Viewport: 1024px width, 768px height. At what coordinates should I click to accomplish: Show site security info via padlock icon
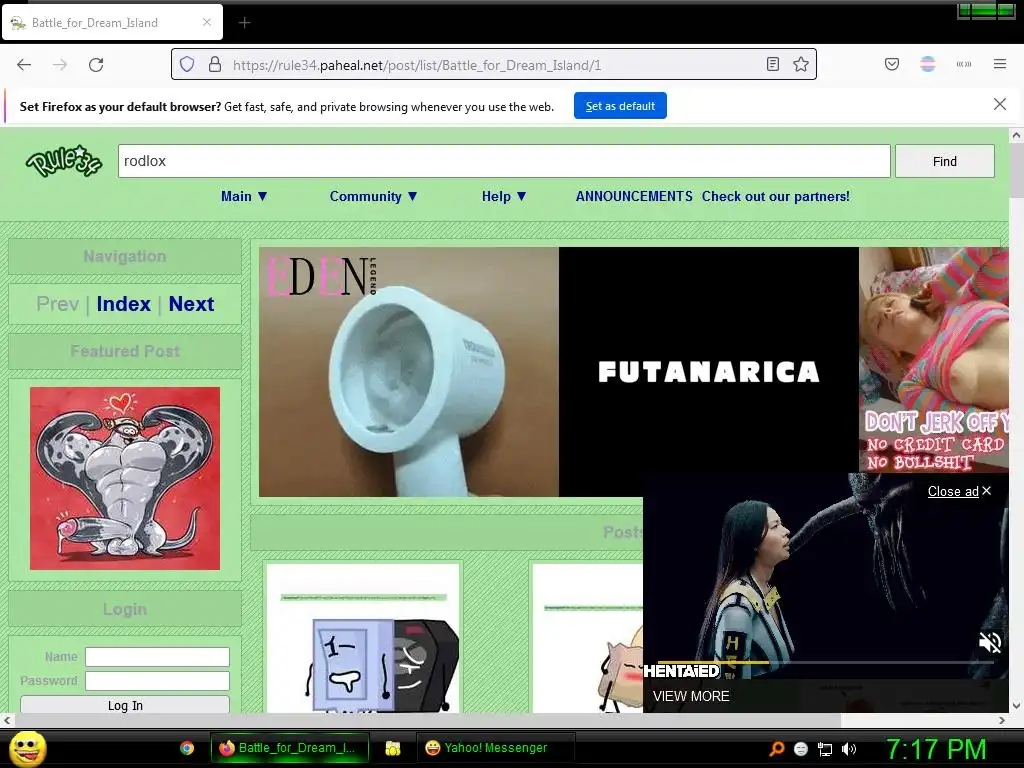tap(215, 65)
